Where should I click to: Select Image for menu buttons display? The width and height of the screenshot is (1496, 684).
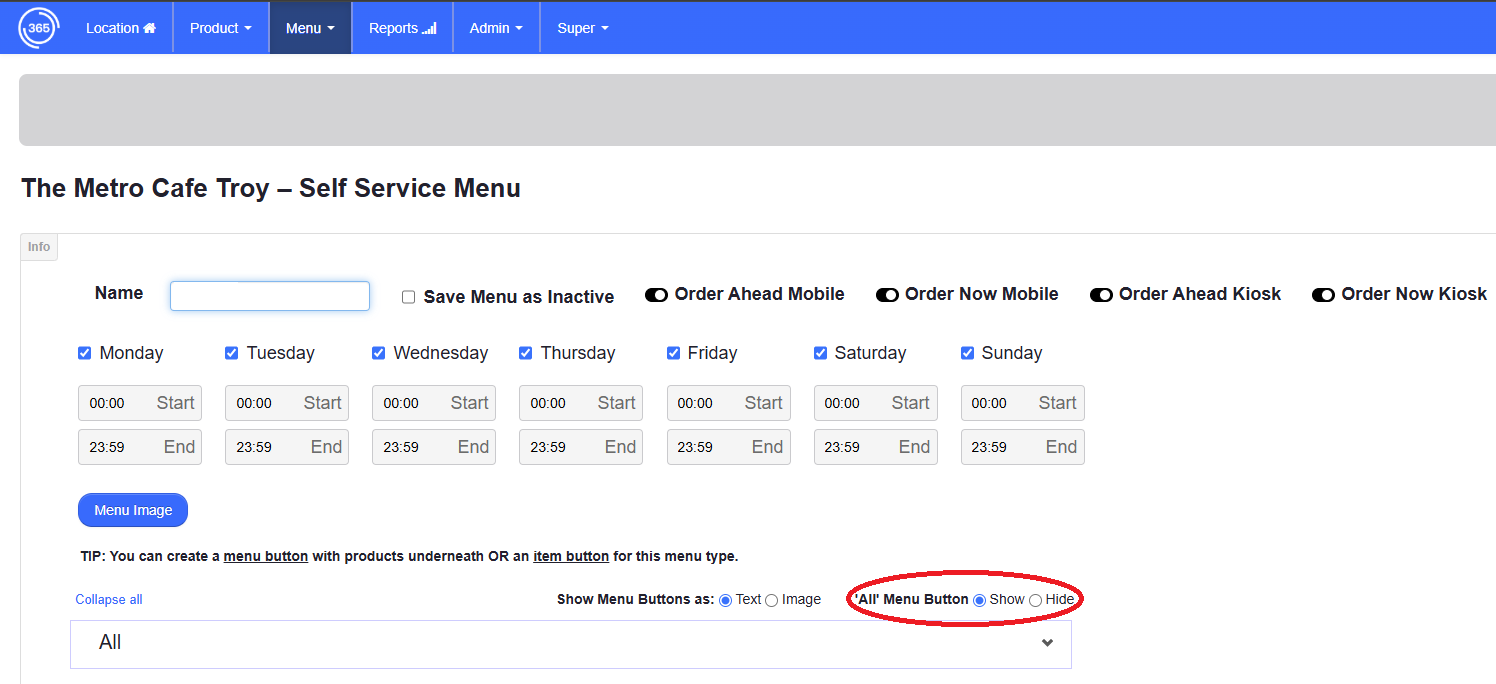(x=772, y=600)
